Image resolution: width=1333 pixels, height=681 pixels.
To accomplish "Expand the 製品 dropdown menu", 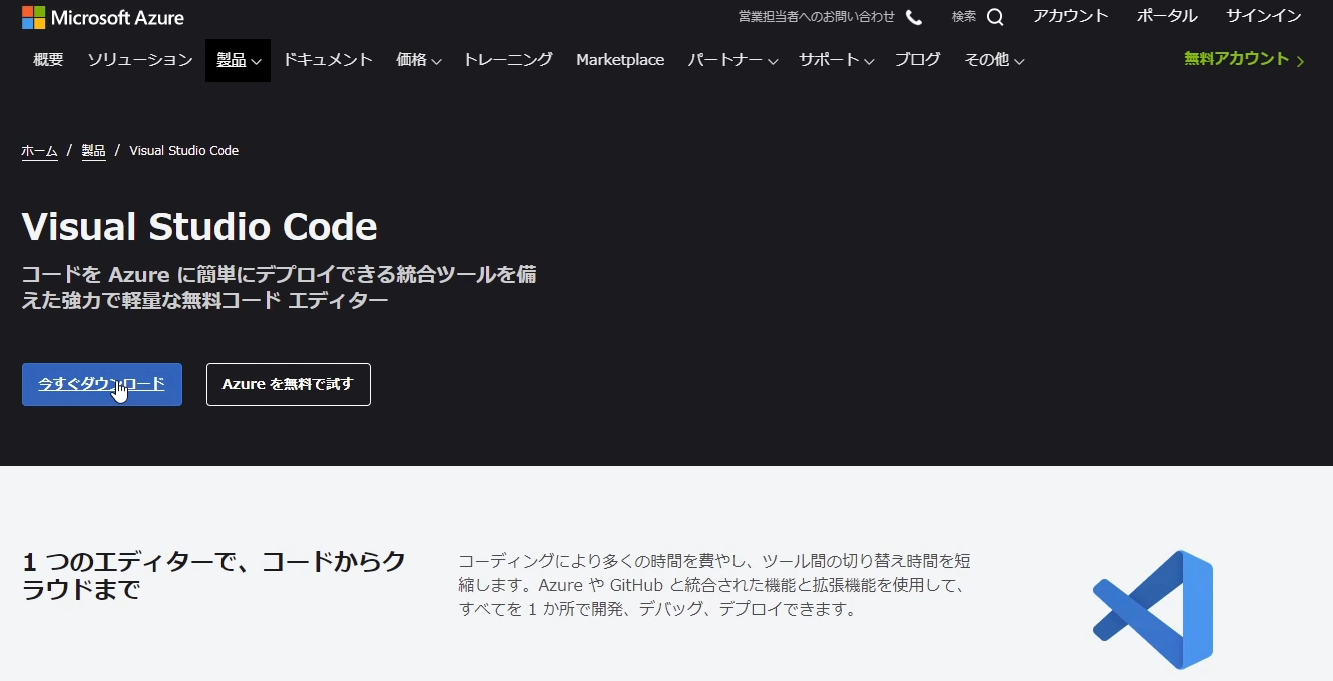I will point(238,60).
